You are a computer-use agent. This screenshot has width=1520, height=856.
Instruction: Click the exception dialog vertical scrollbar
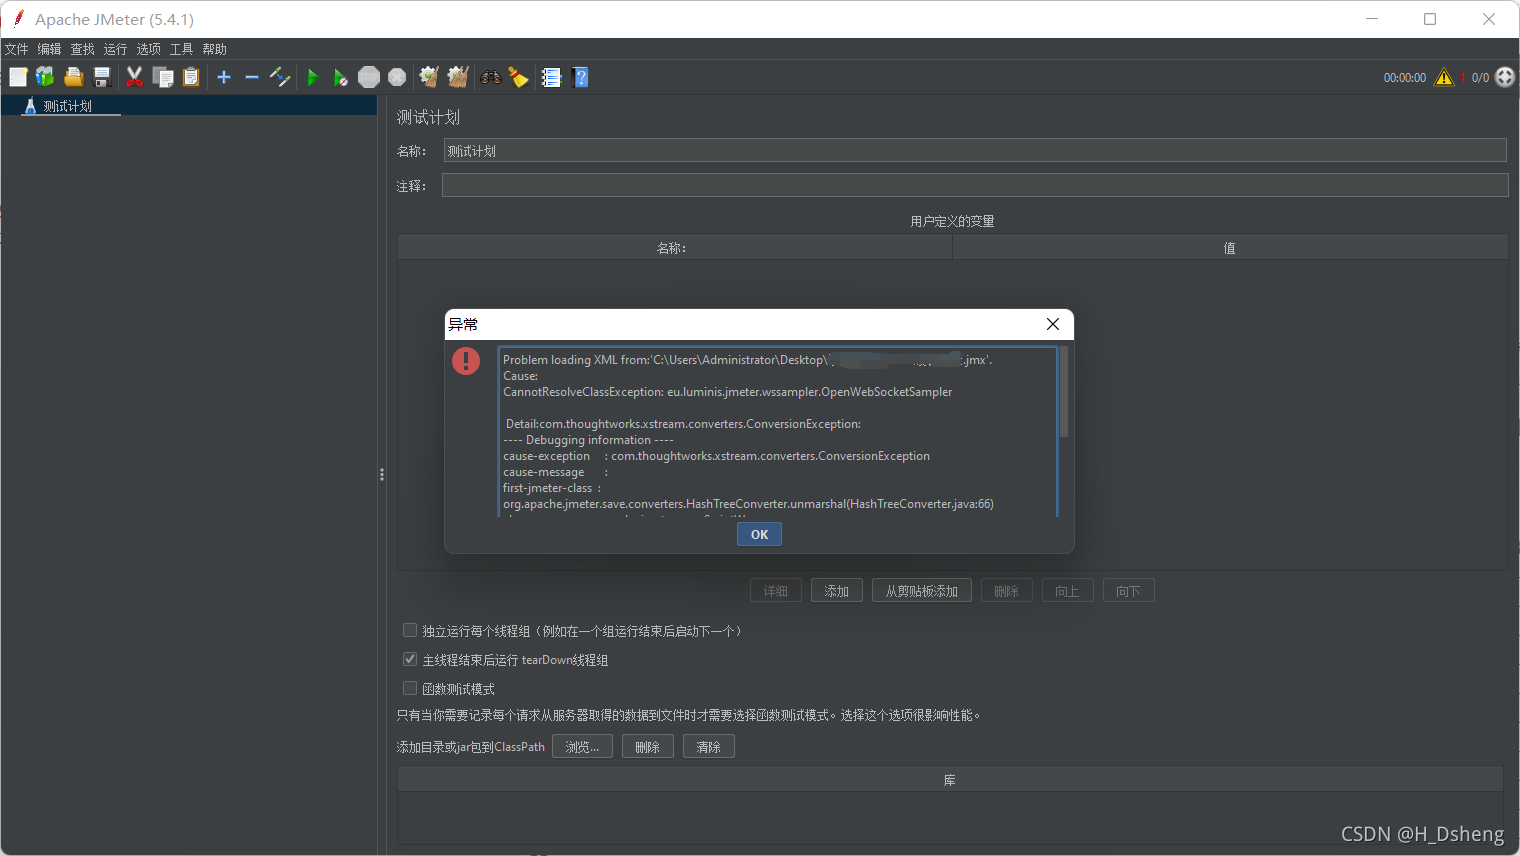coord(1064,392)
